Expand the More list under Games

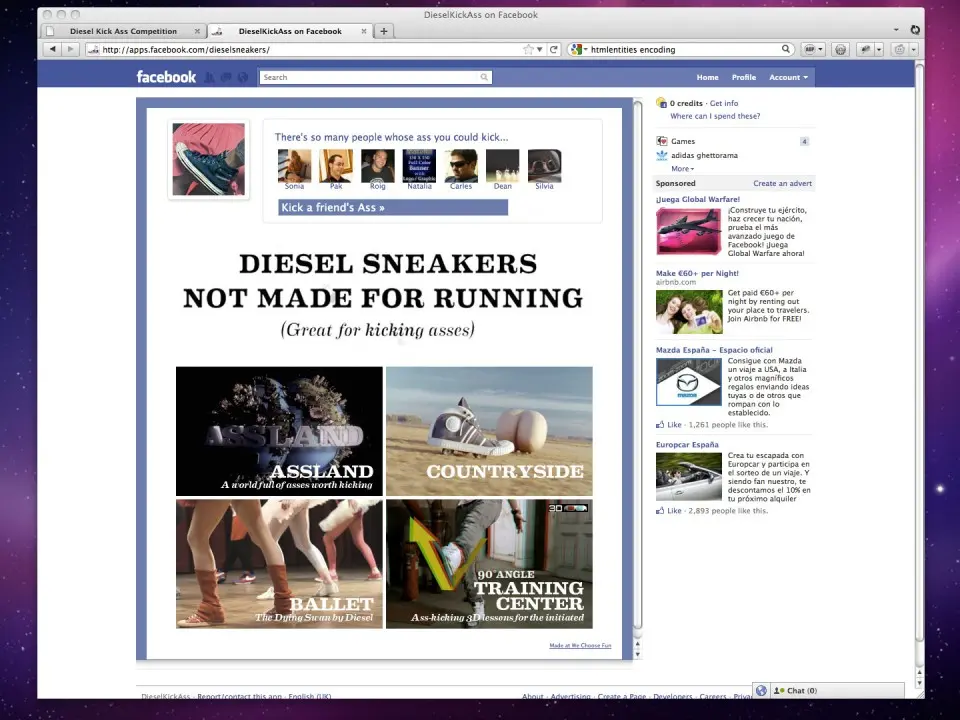click(683, 169)
